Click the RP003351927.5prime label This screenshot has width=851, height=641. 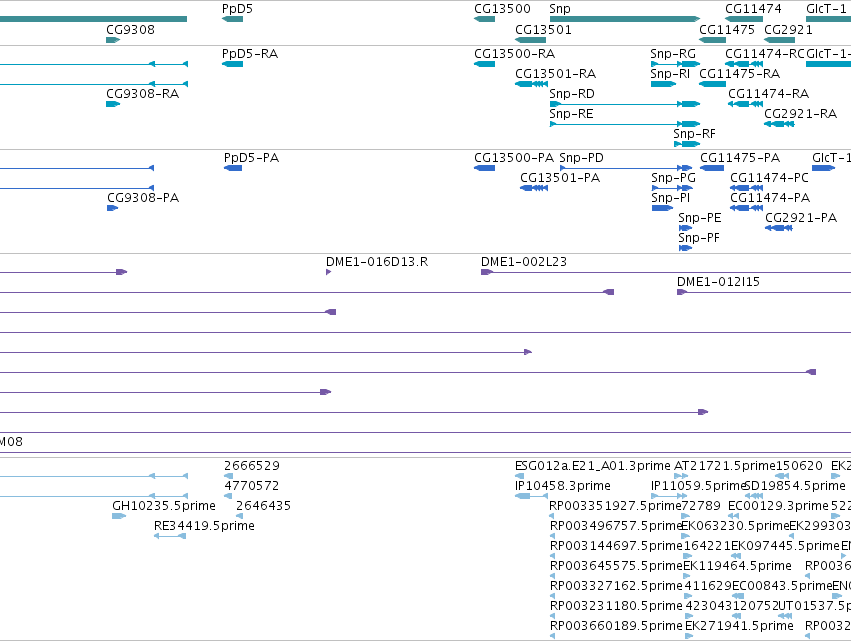click(615, 506)
